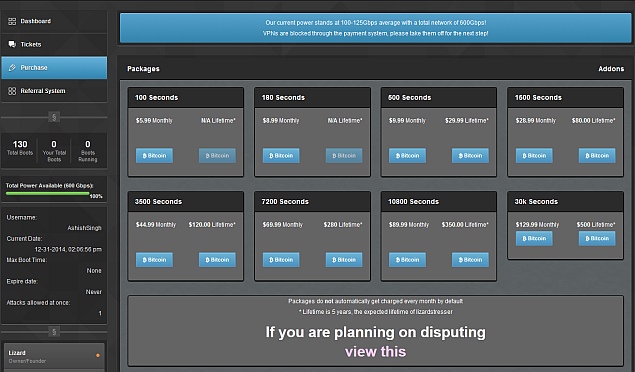
Task: Click the Max Boot Time 'None' value
Action: pyautogui.click(x=94, y=270)
